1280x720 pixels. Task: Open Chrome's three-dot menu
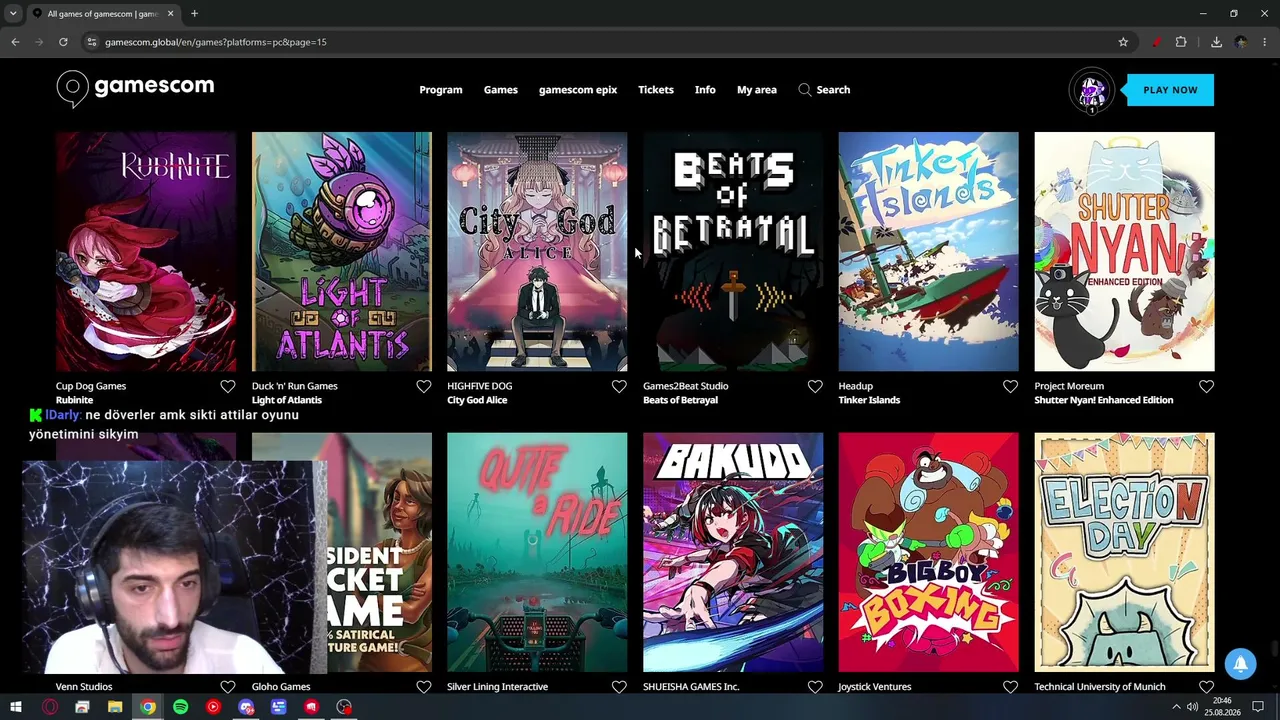pyautogui.click(x=1265, y=42)
